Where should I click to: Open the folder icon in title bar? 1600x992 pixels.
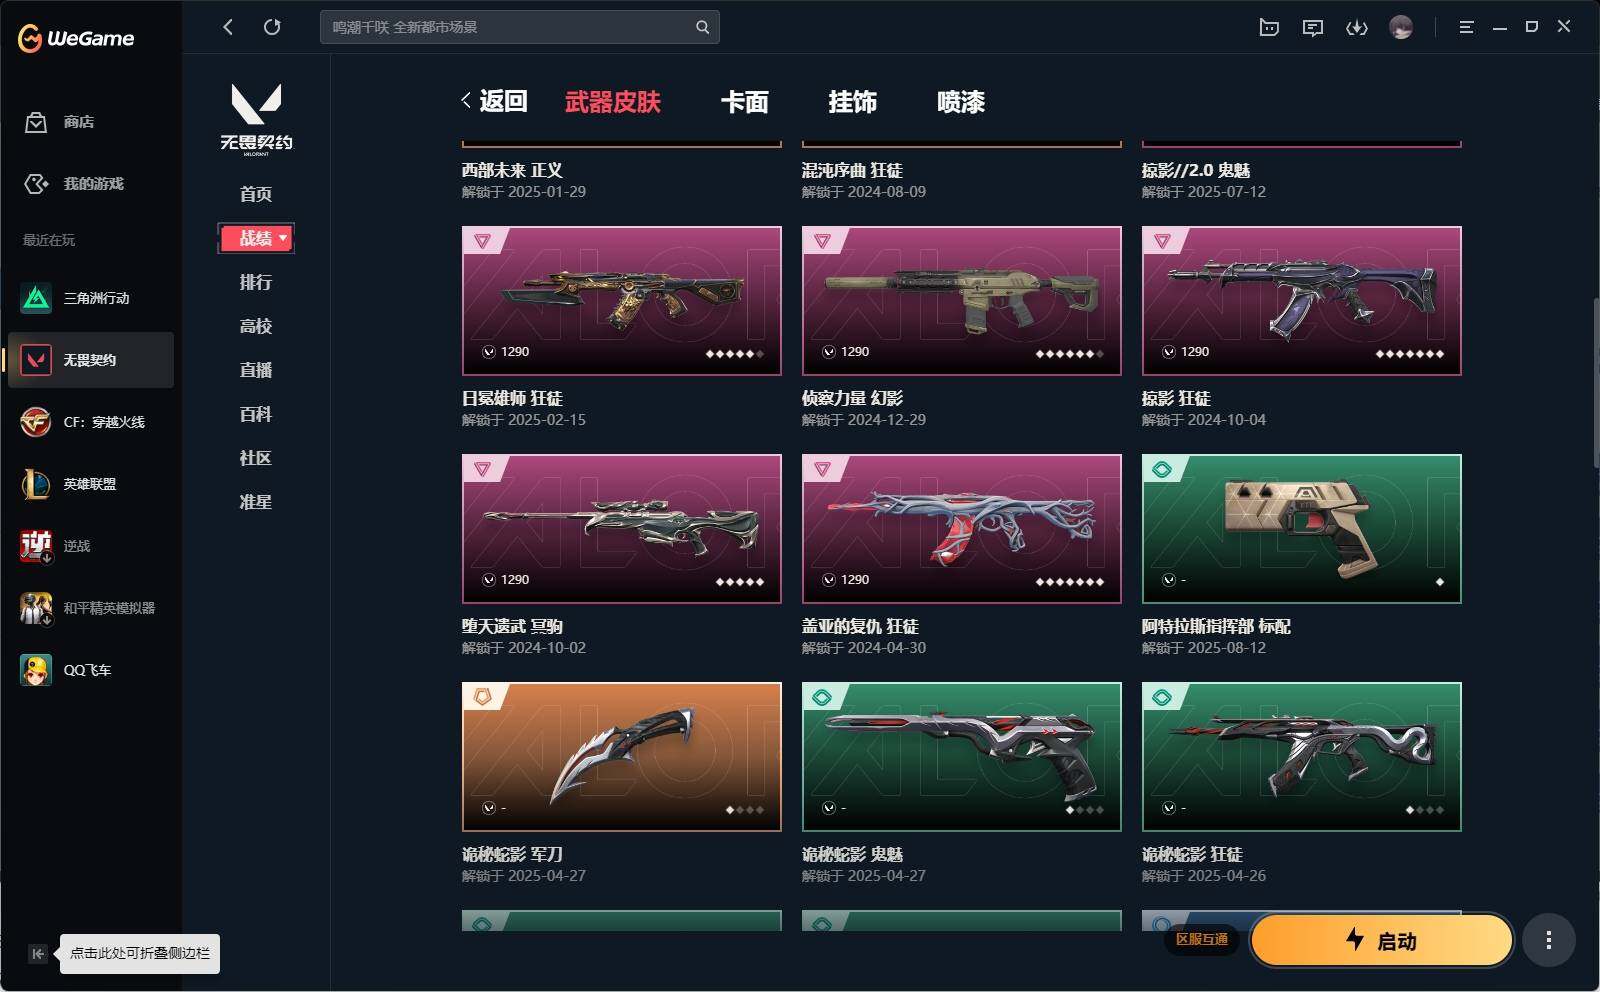(x=1269, y=28)
